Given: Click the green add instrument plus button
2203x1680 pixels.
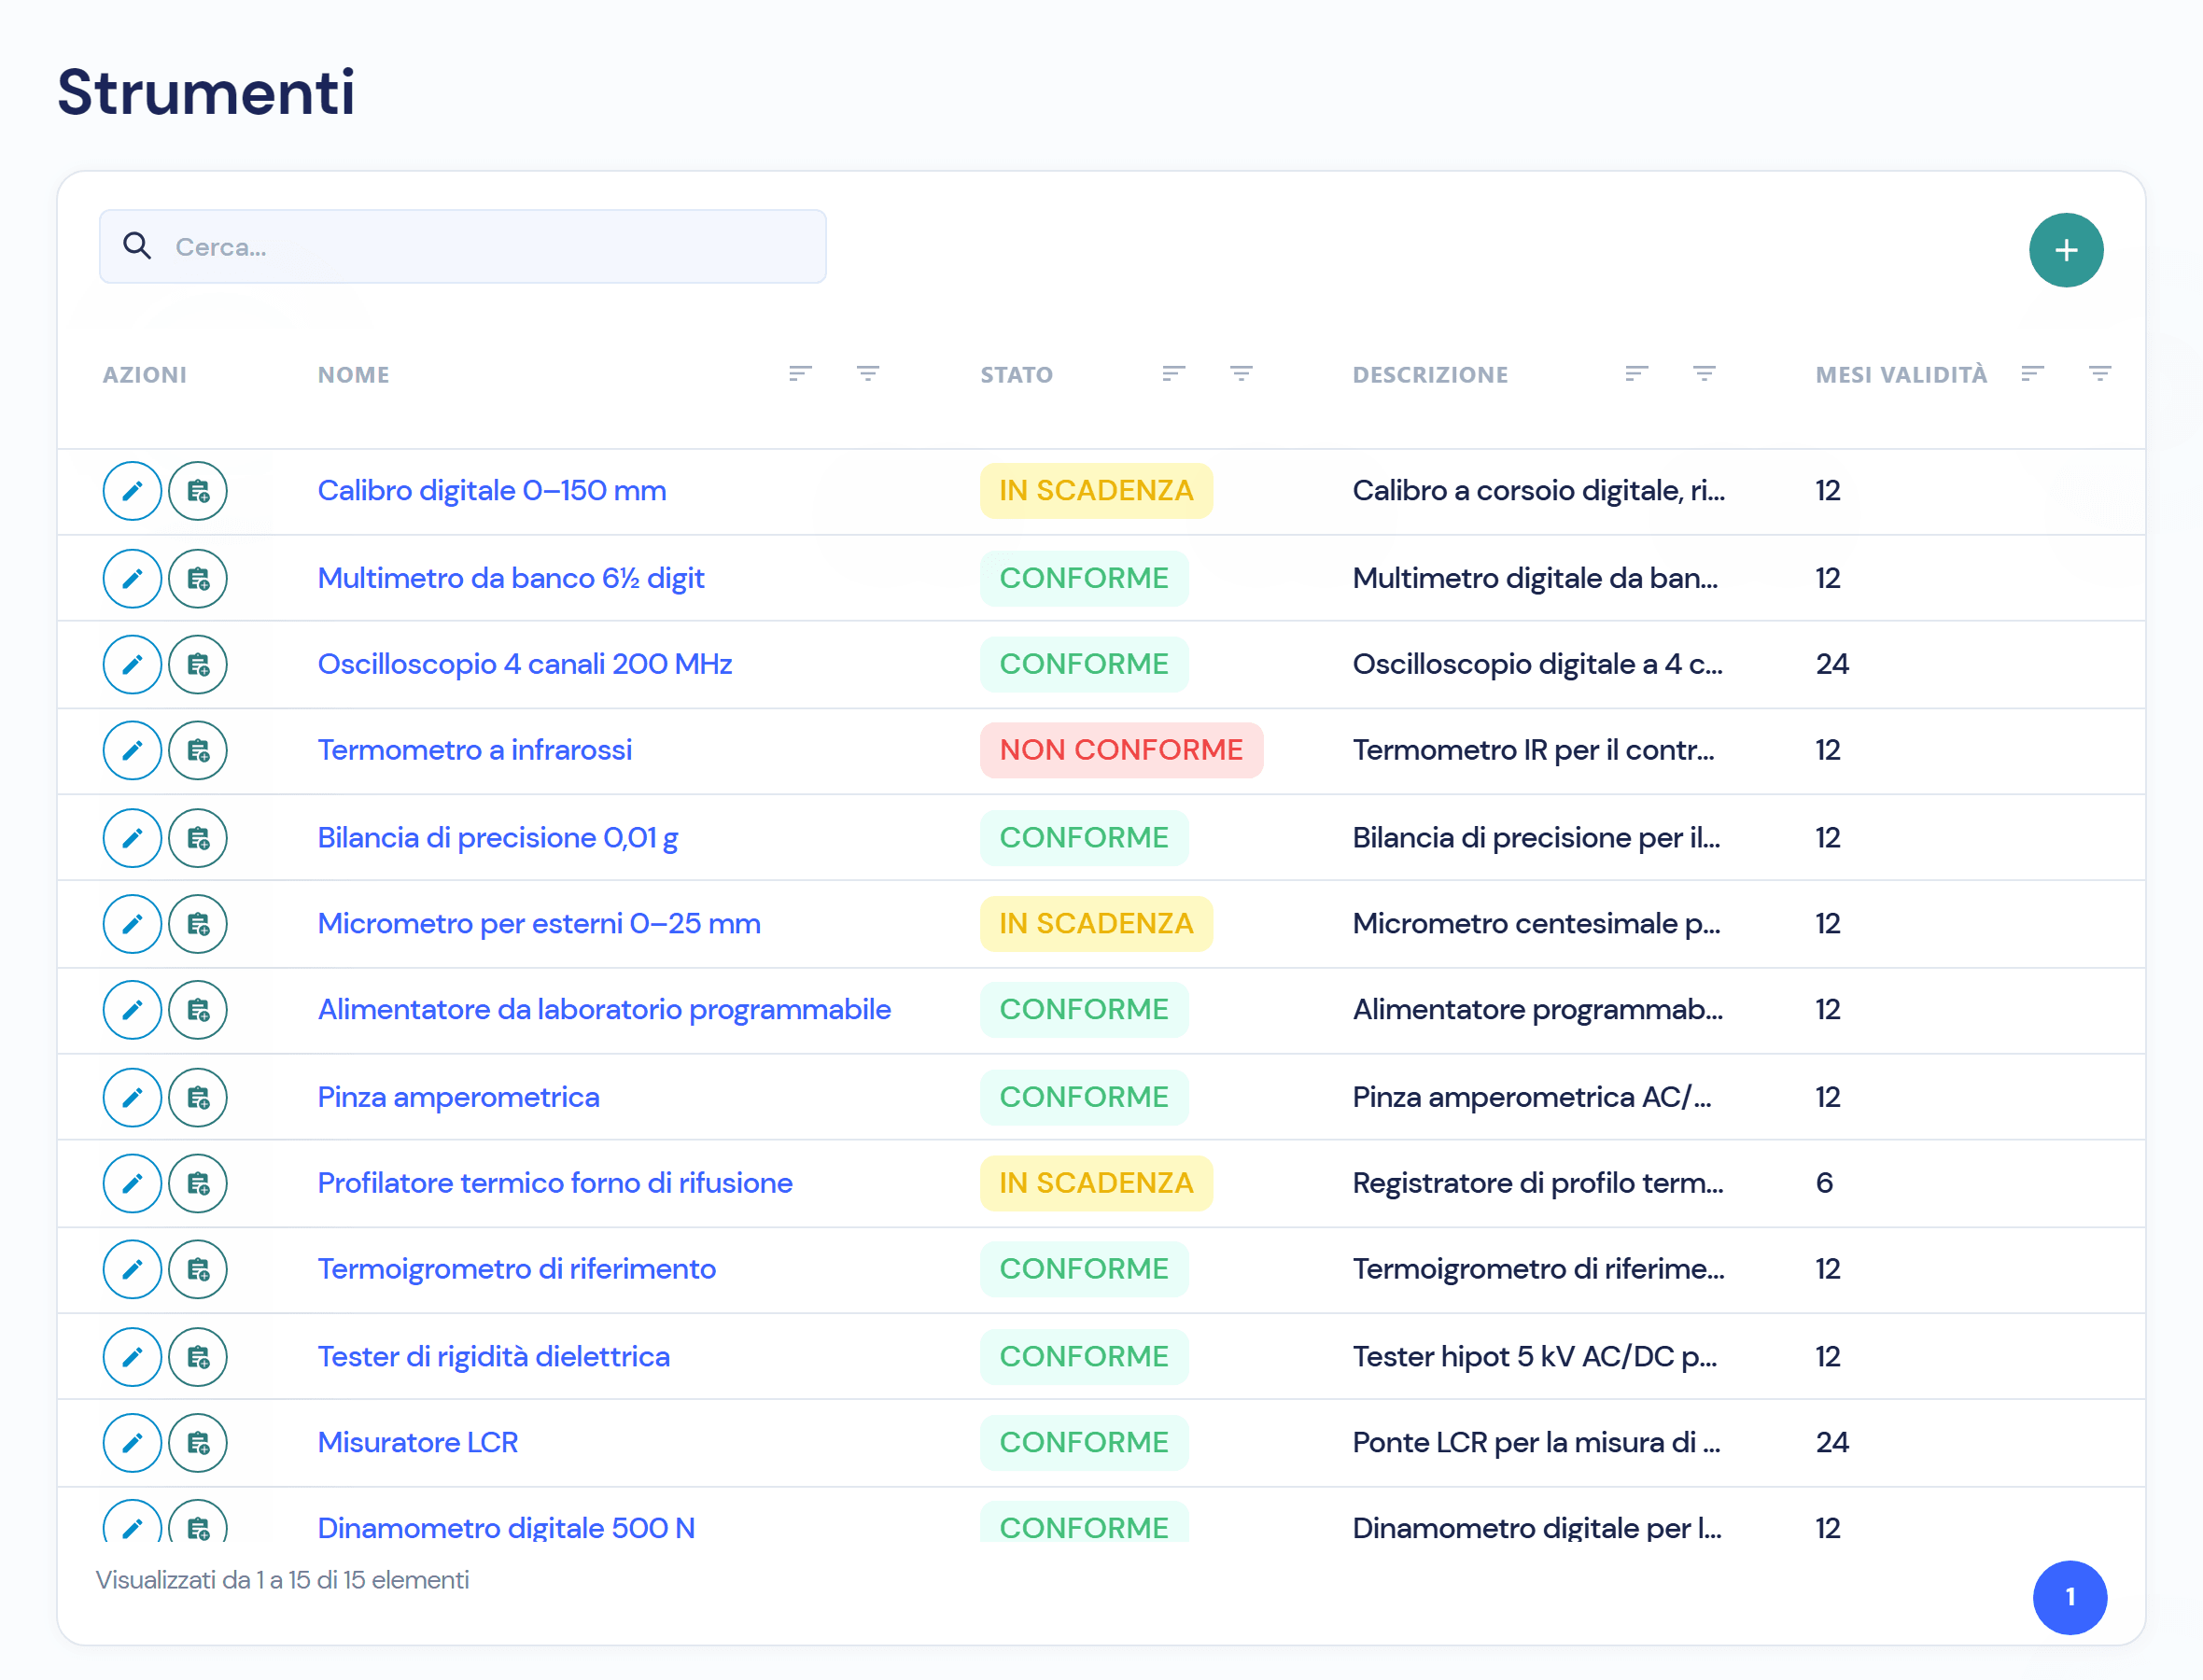Looking at the screenshot, I should point(2065,250).
